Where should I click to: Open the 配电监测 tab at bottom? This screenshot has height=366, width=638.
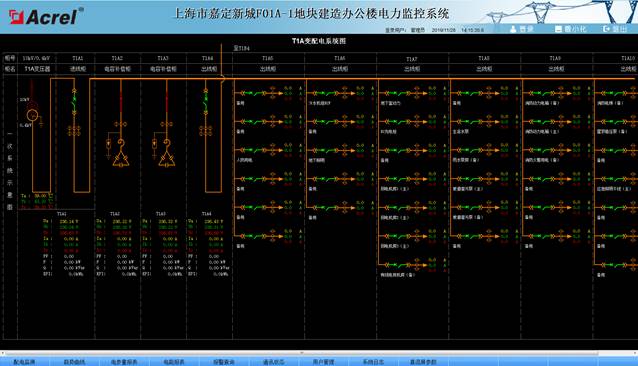(x=24, y=362)
